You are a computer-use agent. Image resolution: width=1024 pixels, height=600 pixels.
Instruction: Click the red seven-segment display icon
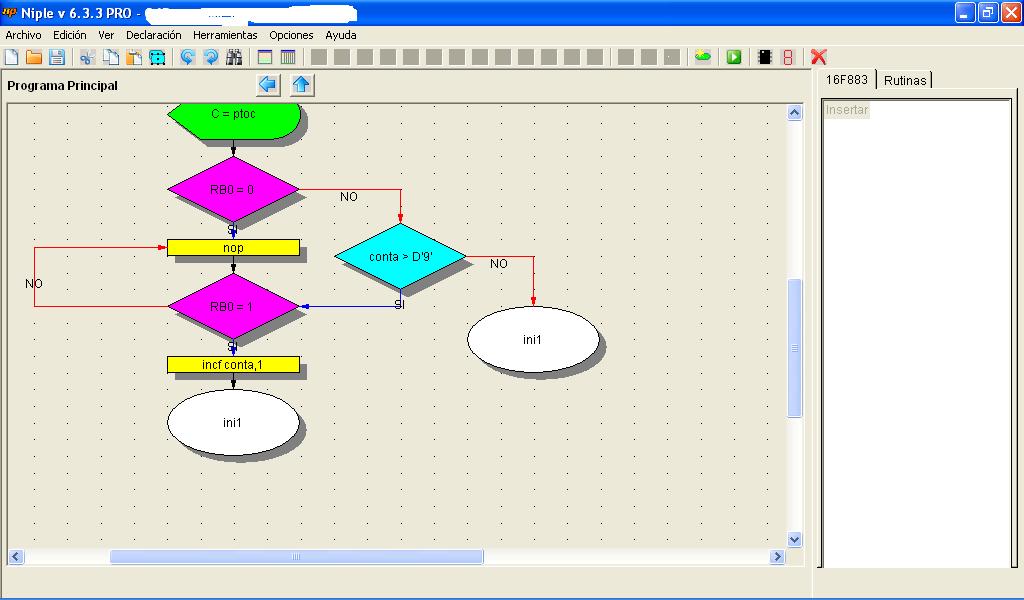pos(788,57)
